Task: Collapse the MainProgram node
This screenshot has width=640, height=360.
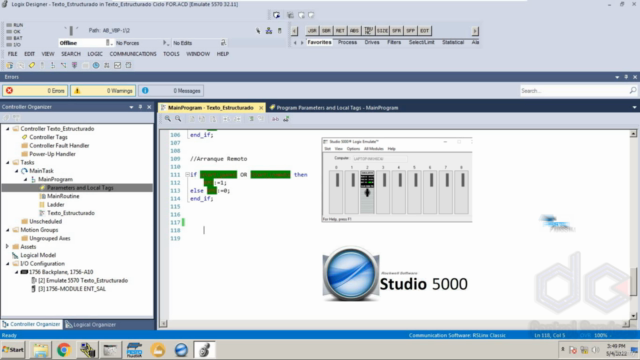Action: (x=25, y=180)
